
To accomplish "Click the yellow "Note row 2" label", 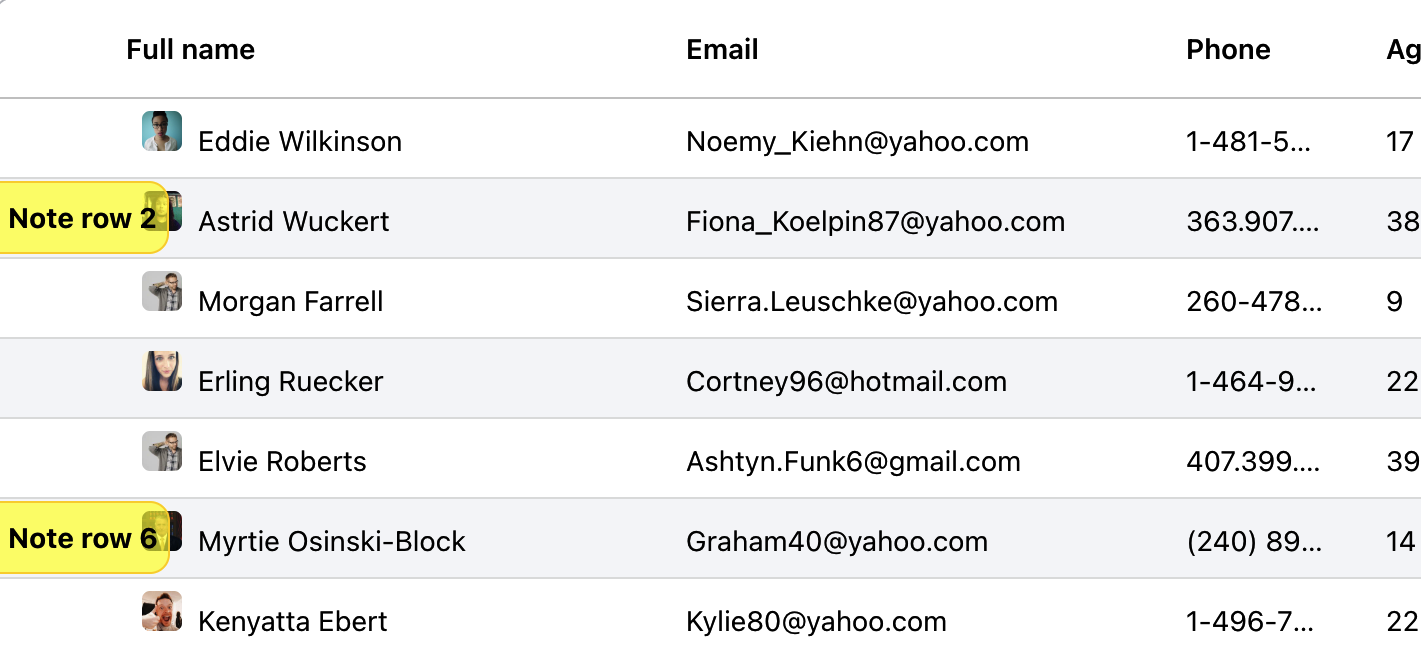I will 82,218.
